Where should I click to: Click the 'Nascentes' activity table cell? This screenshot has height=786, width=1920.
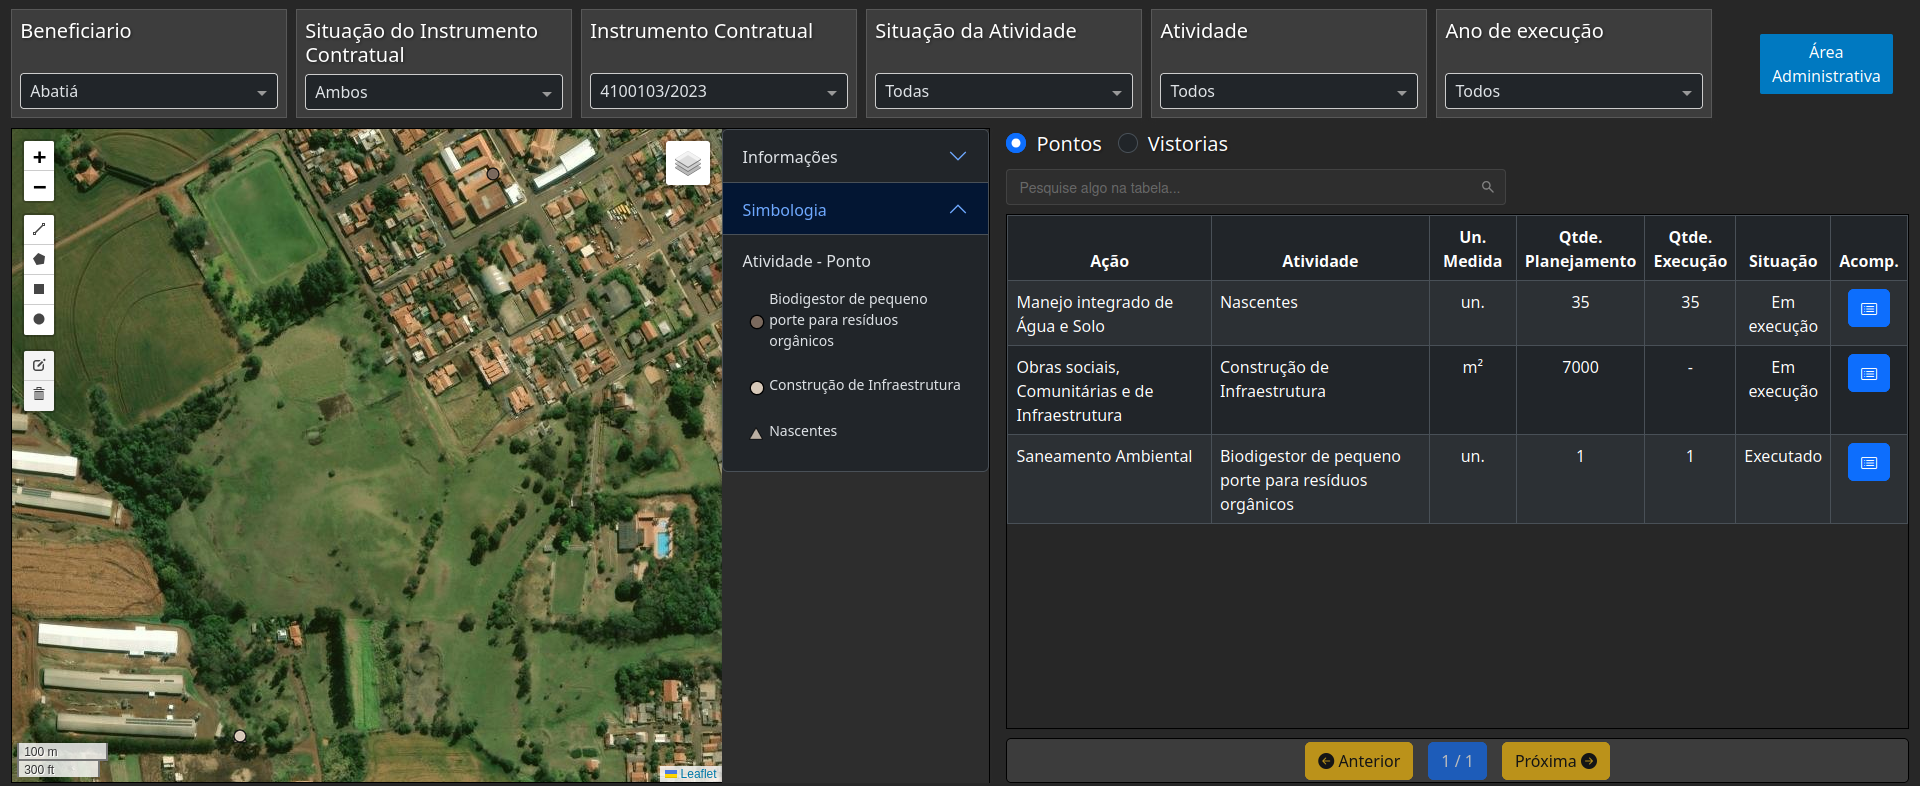click(x=1320, y=314)
